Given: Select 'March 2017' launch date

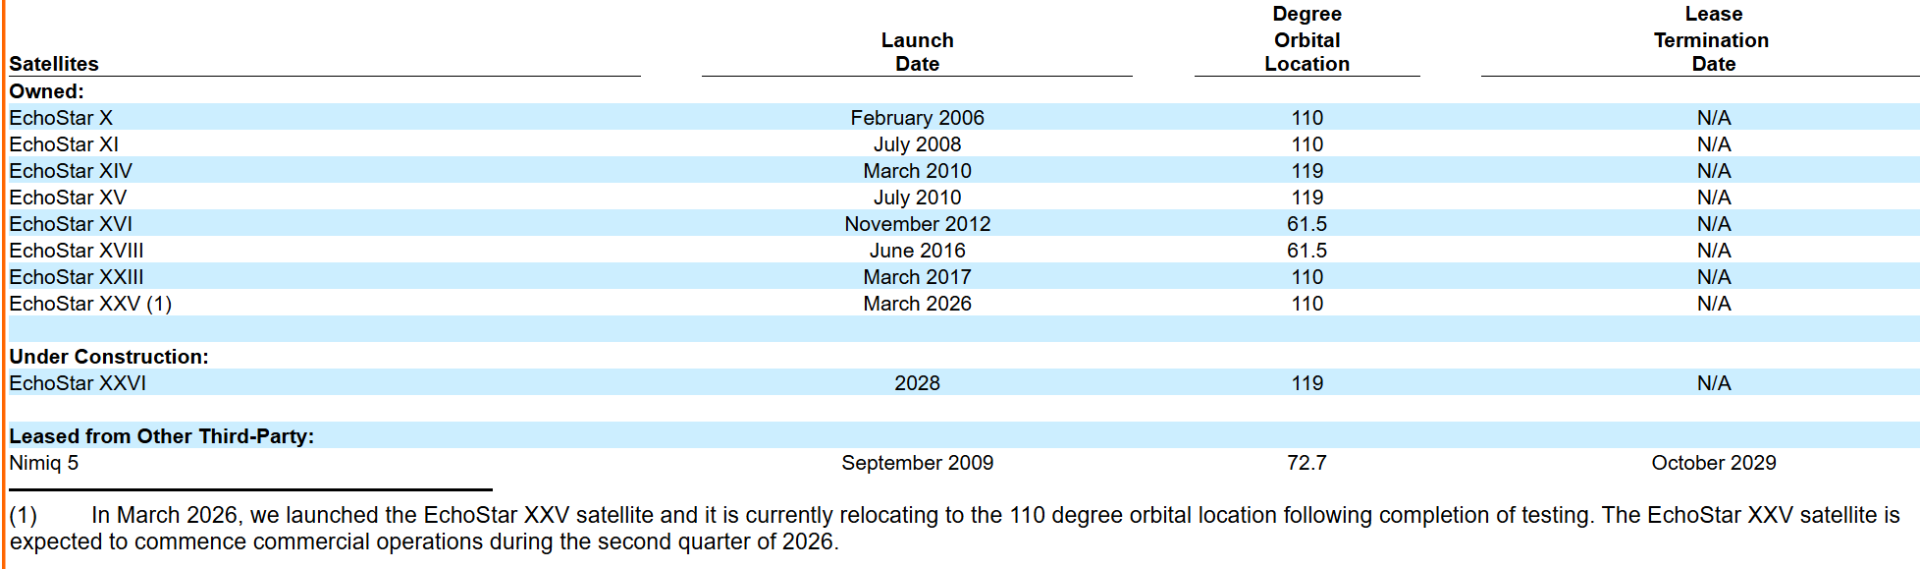Looking at the screenshot, I should [x=917, y=277].
